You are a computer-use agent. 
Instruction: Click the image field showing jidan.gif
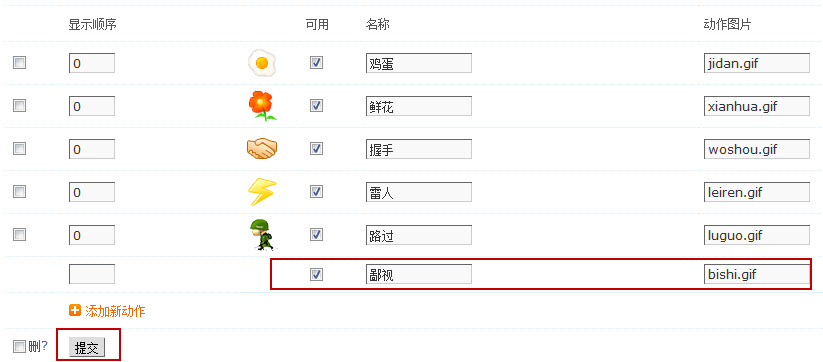pyautogui.click(x=757, y=63)
